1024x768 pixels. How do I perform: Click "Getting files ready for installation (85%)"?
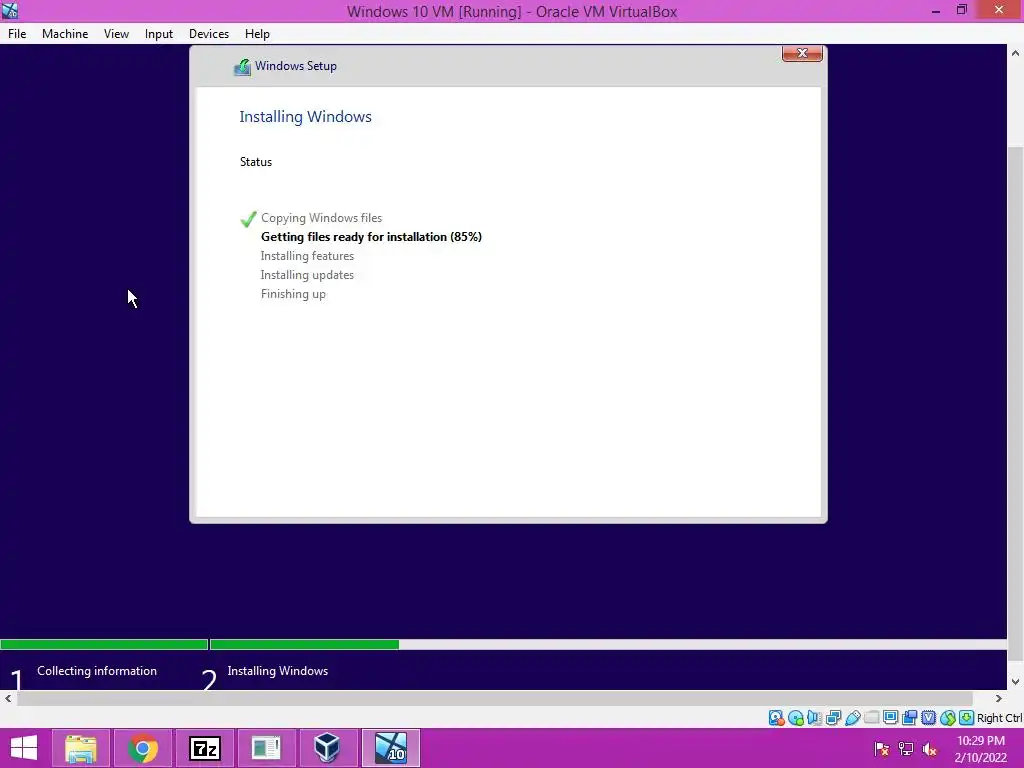click(371, 237)
